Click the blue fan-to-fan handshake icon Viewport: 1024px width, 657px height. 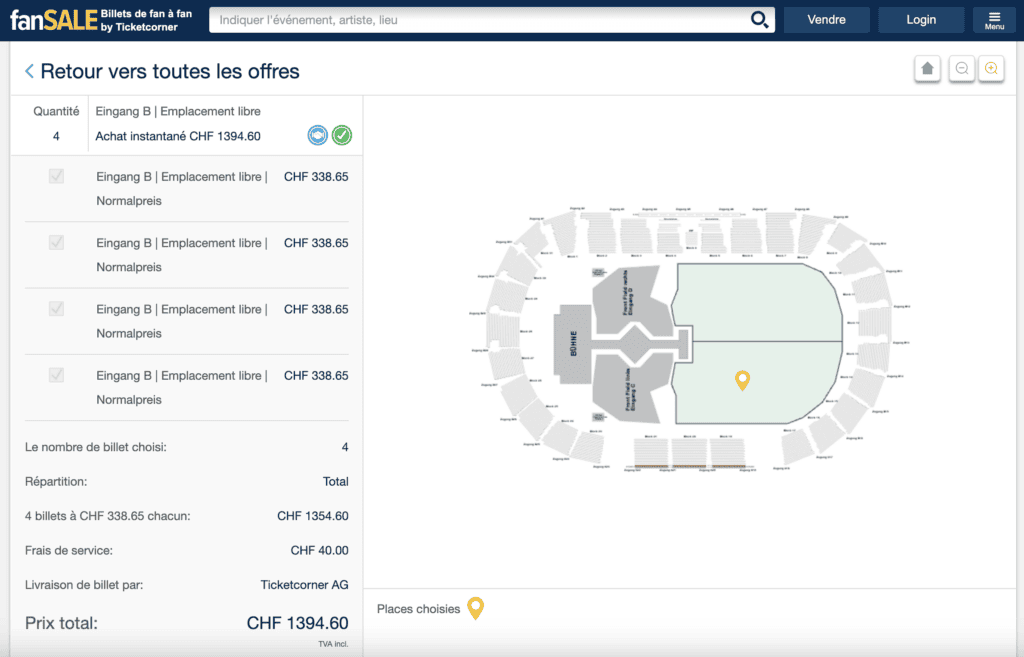point(317,135)
